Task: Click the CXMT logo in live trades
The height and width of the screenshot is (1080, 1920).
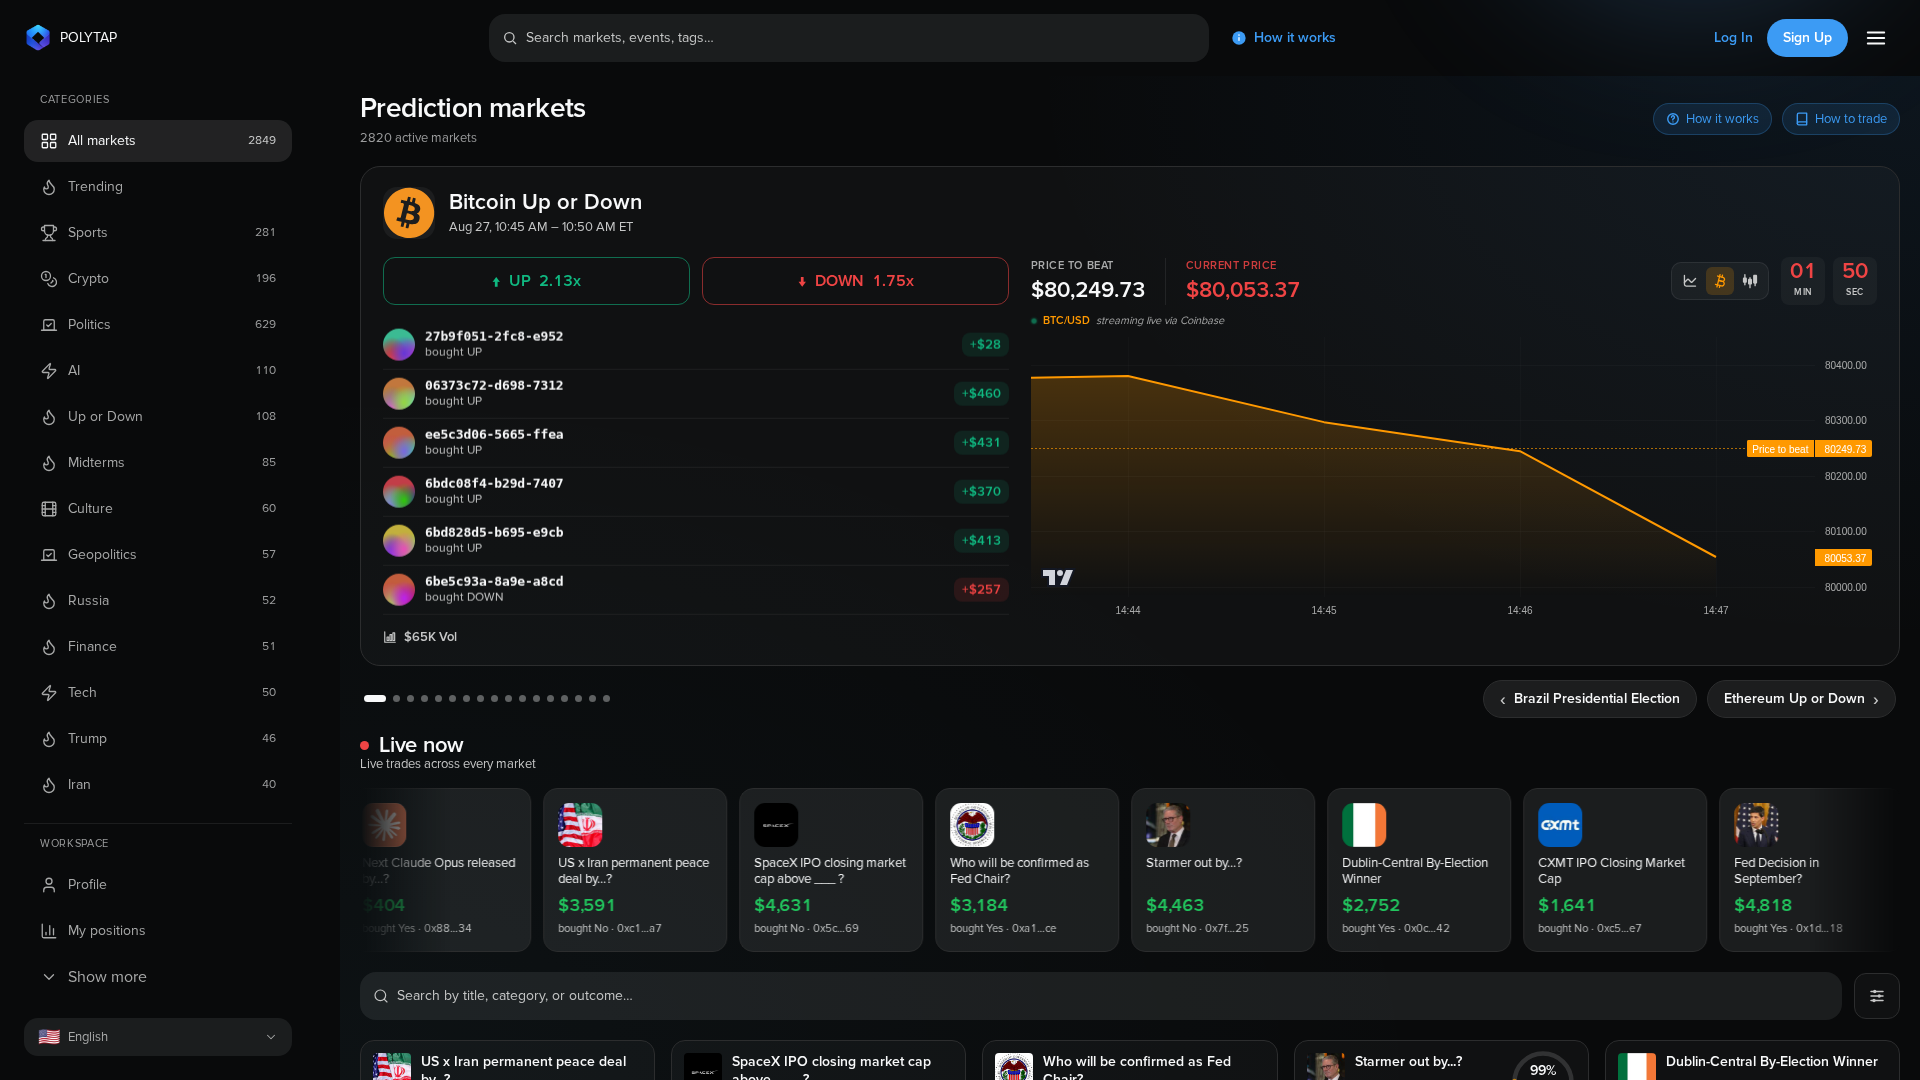Action: pos(1560,825)
